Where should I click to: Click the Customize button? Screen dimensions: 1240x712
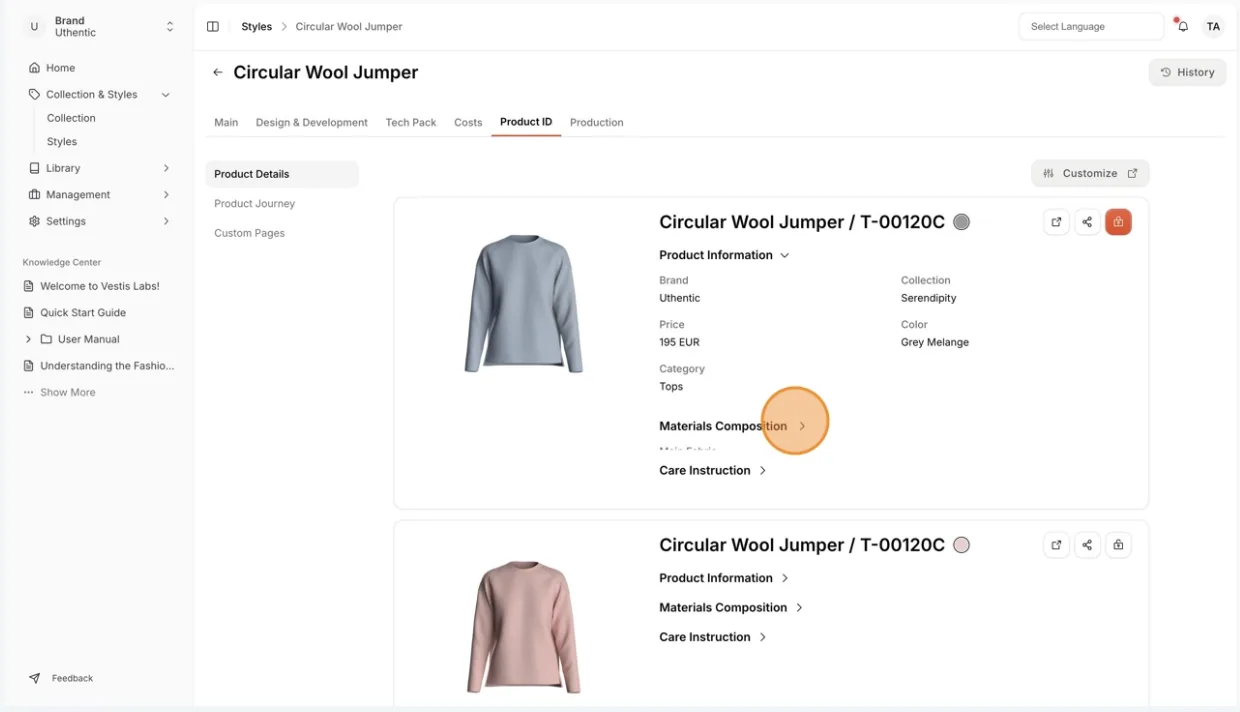[x=1090, y=173]
